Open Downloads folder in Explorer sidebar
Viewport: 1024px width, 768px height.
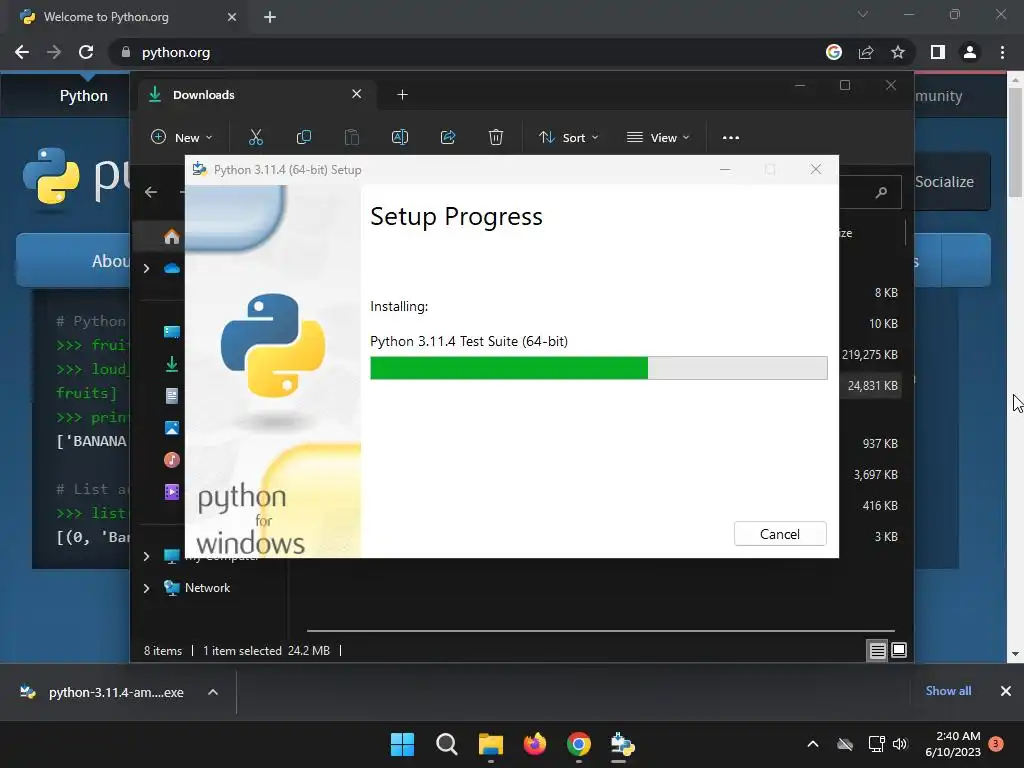(172, 364)
